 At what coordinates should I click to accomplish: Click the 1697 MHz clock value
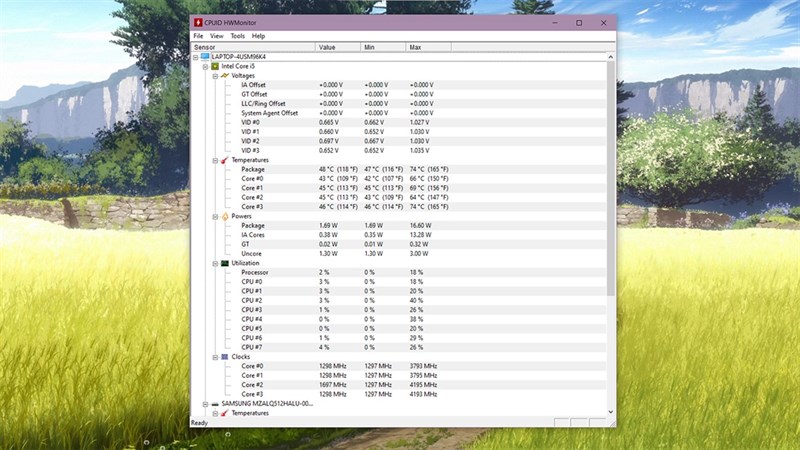pyautogui.click(x=333, y=385)
